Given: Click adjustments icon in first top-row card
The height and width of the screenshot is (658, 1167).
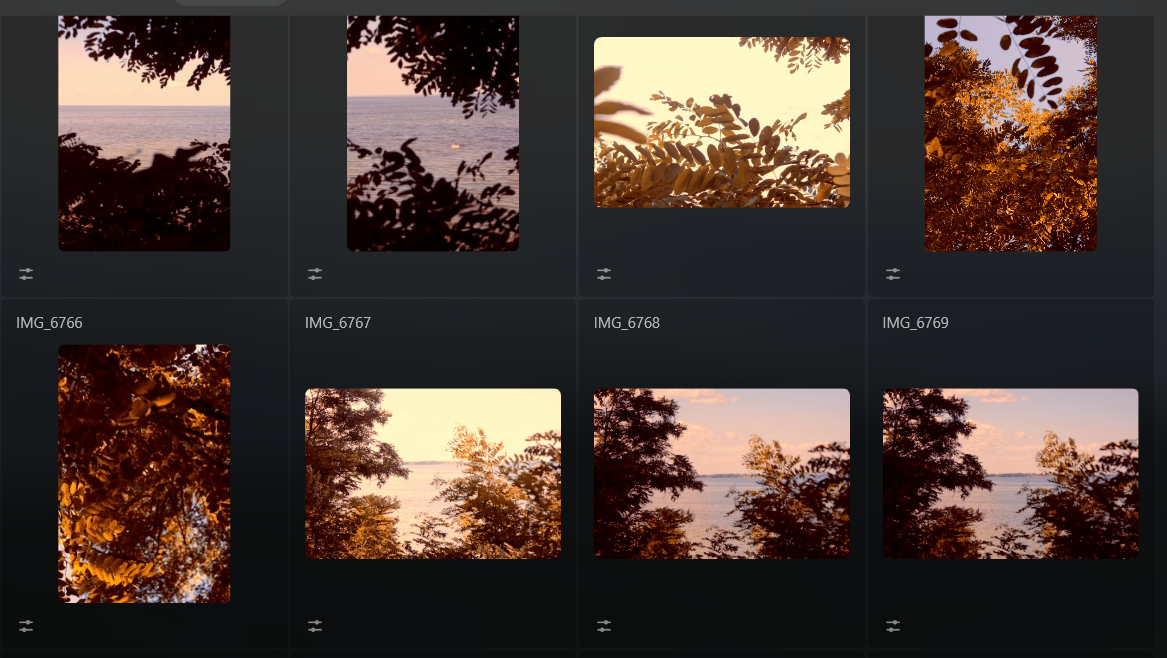Looking at the screenshot, I should pyautogui.click(x=26, y=274).
